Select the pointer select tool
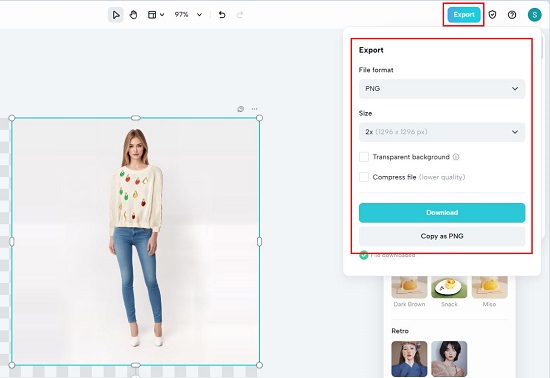 tap(116, 15)
